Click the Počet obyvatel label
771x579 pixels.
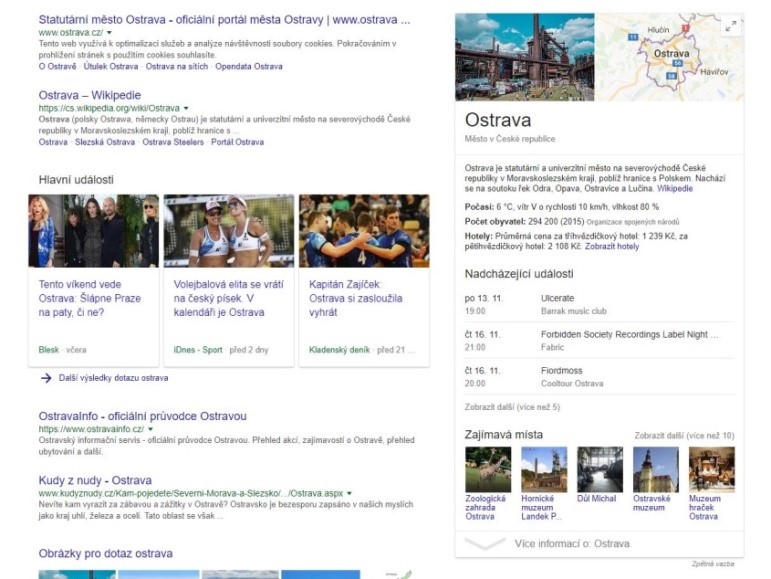[x=495, y=222]
